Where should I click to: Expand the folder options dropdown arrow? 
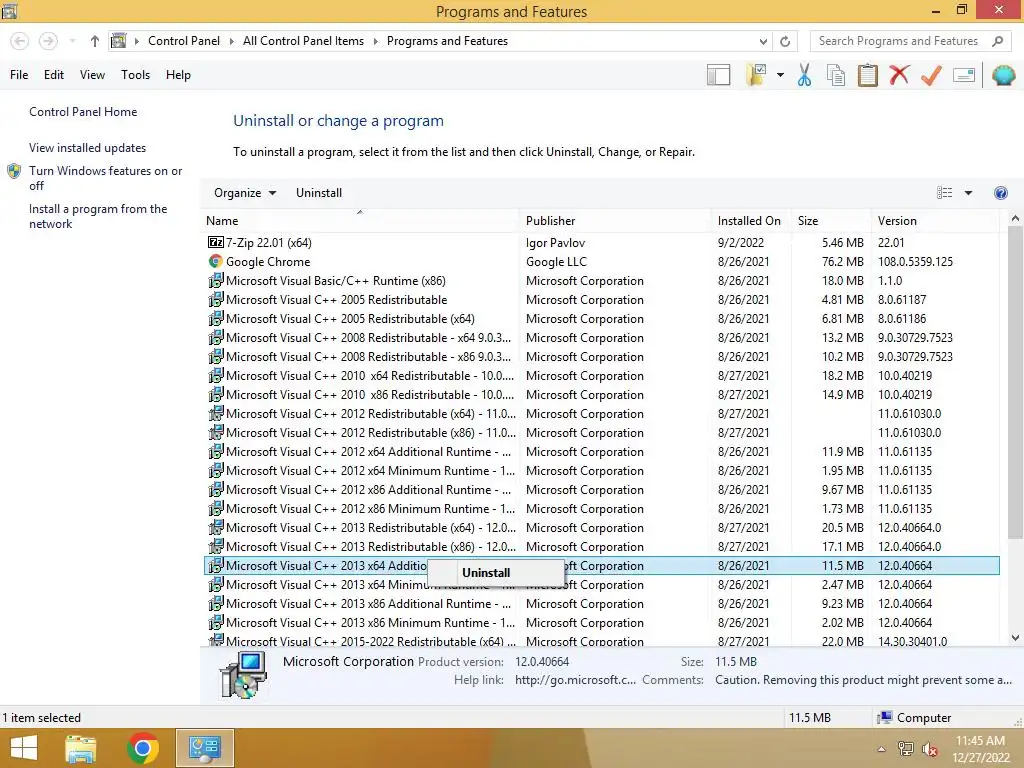(x=780, y=75)
